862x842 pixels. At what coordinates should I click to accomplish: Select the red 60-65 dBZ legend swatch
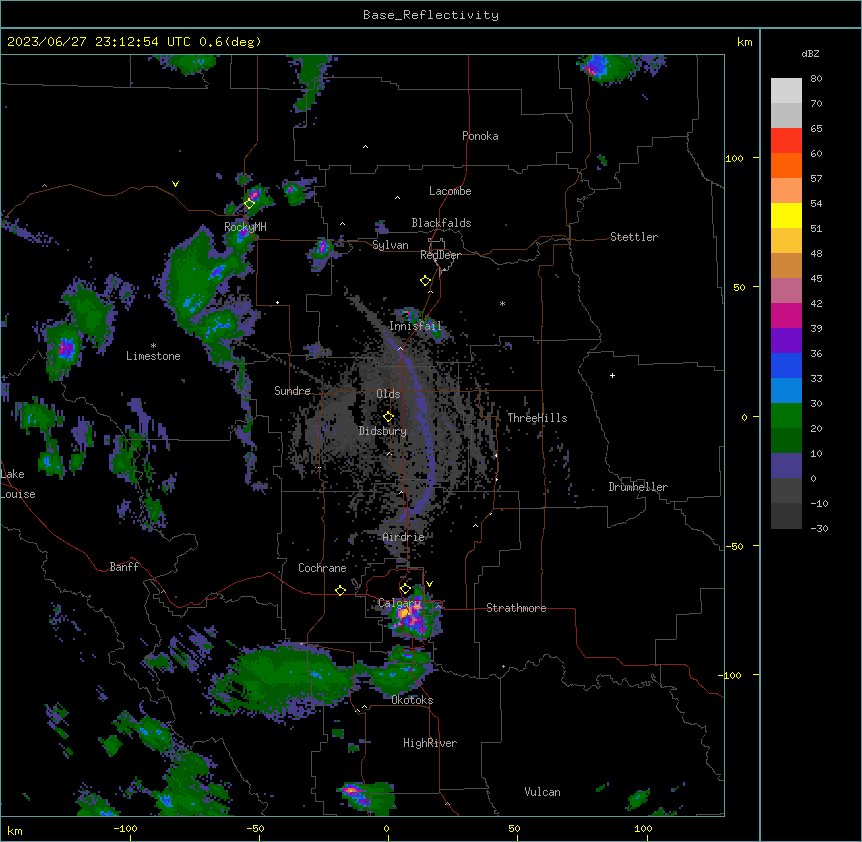click(x=786, y=141)
